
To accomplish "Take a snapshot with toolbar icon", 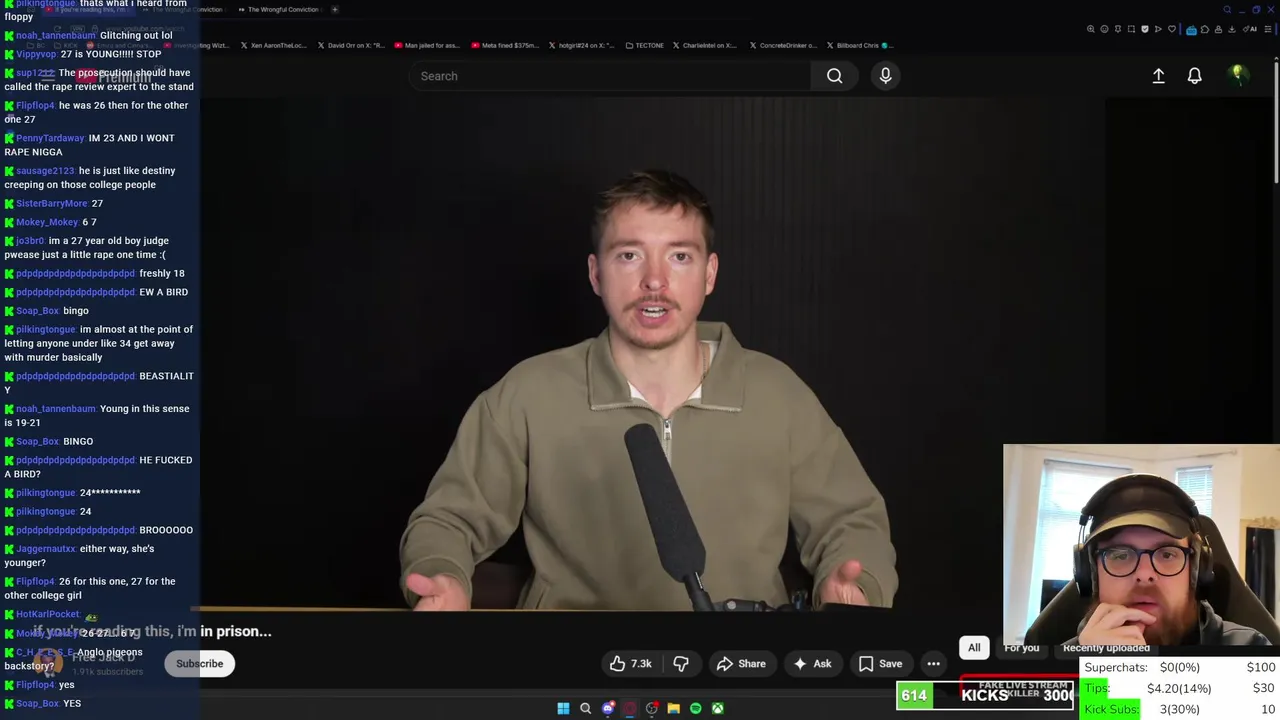I will (x=1131, y=29).
